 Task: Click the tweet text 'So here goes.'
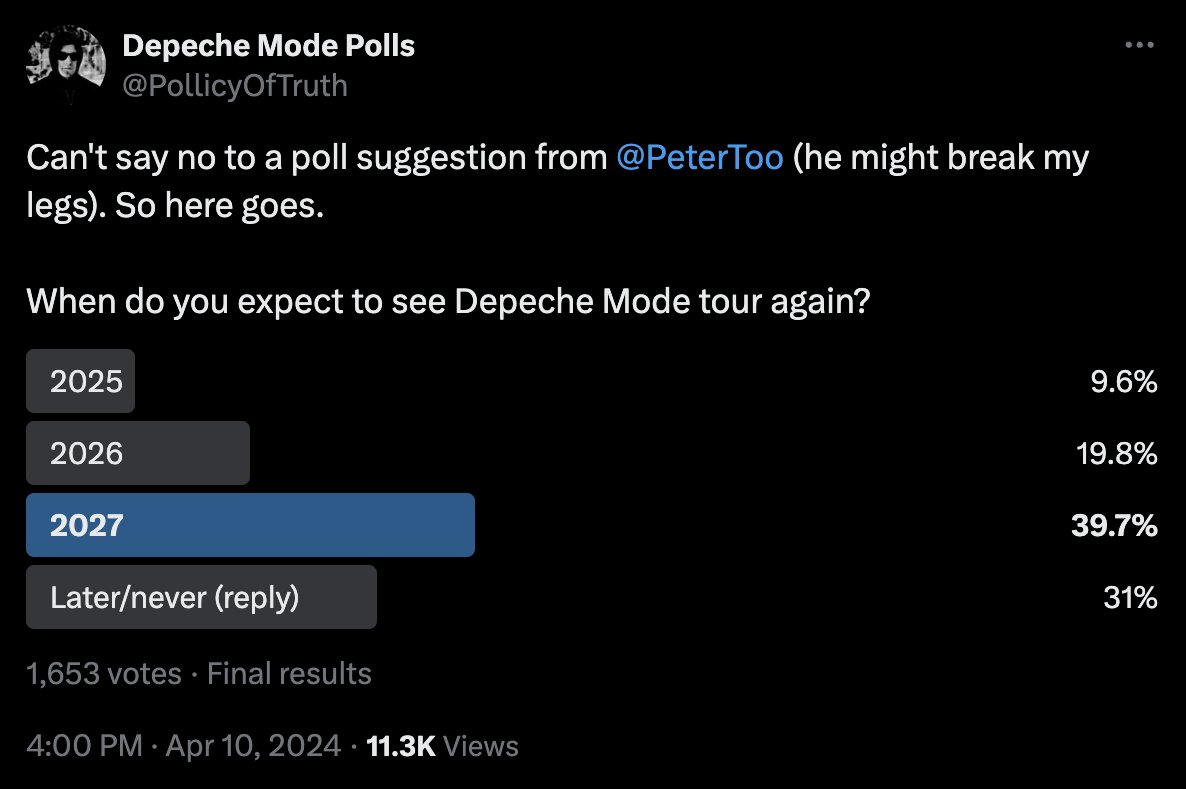tap(219, 206)
